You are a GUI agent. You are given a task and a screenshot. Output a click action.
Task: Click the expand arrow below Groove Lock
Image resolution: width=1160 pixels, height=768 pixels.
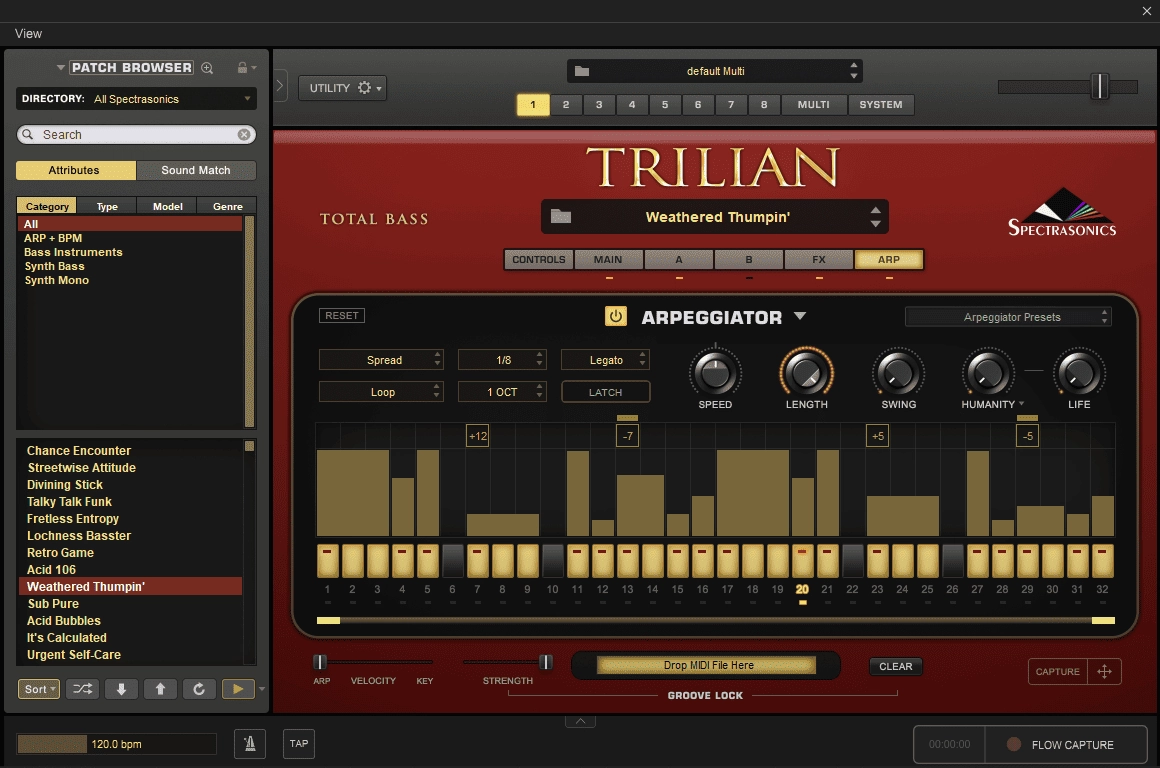click(581, 721)
